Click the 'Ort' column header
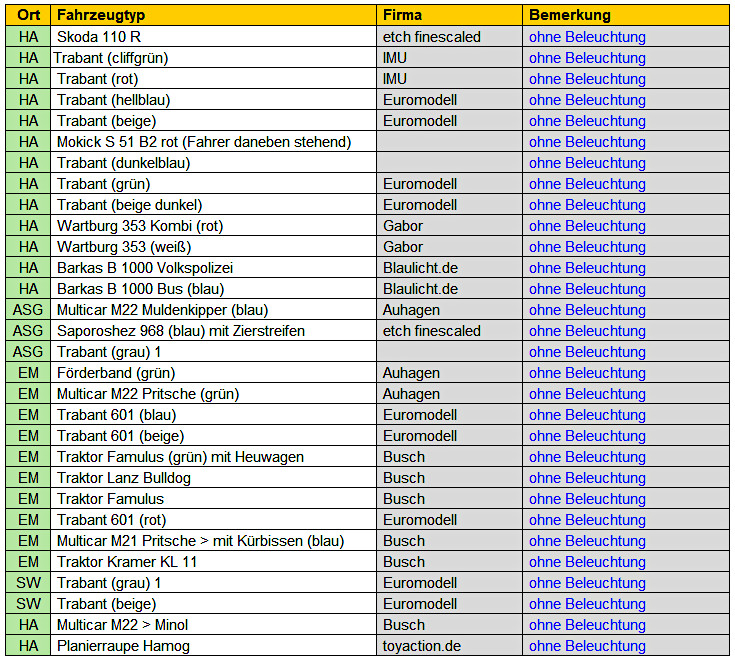 [x=28, y=15]
